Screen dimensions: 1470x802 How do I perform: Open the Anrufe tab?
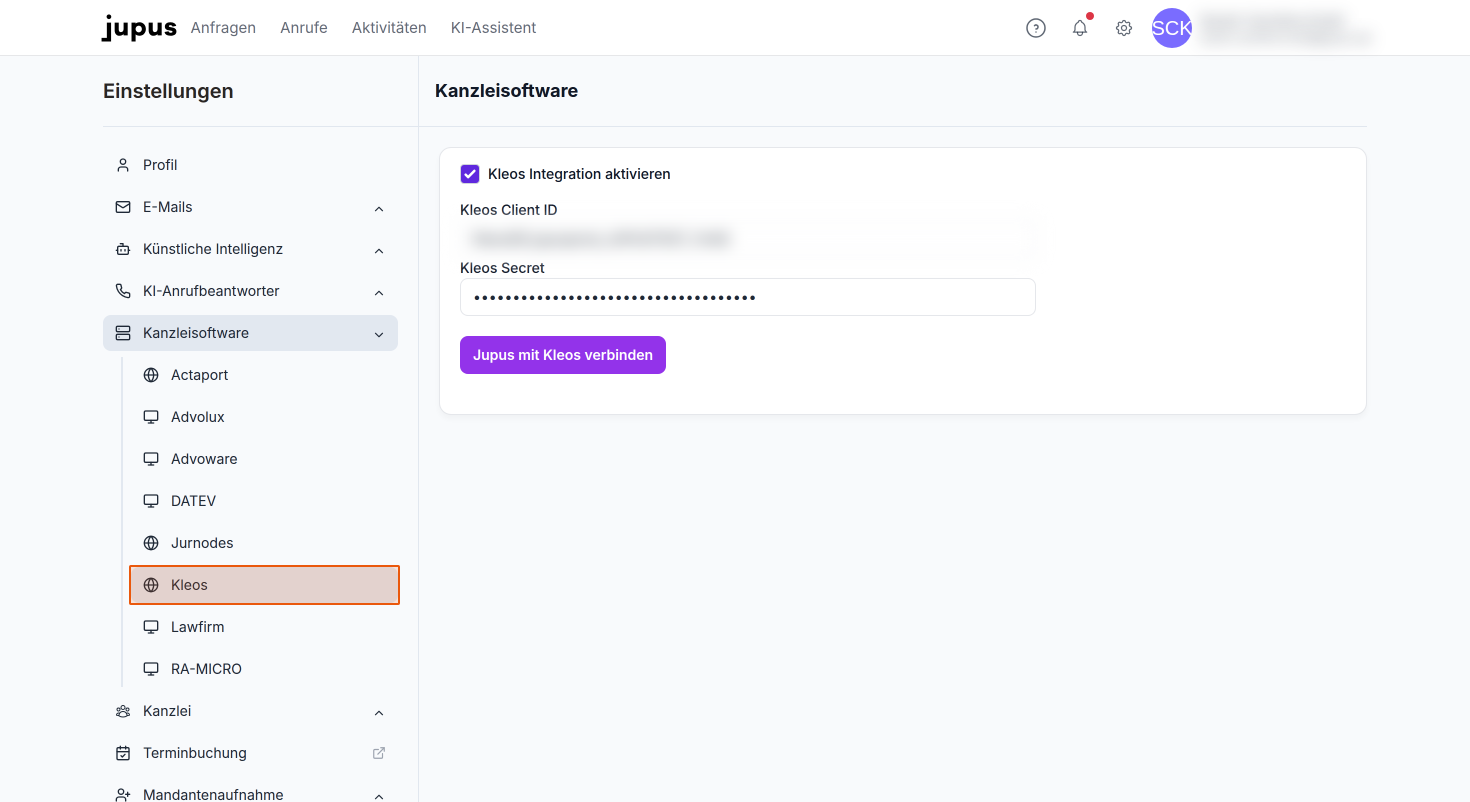point(304,28)
